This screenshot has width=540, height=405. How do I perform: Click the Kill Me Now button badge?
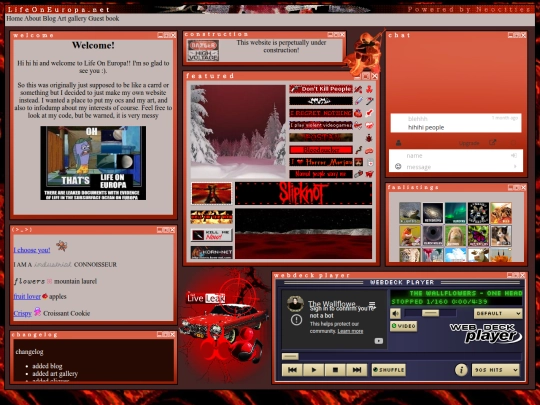[211, 235]
